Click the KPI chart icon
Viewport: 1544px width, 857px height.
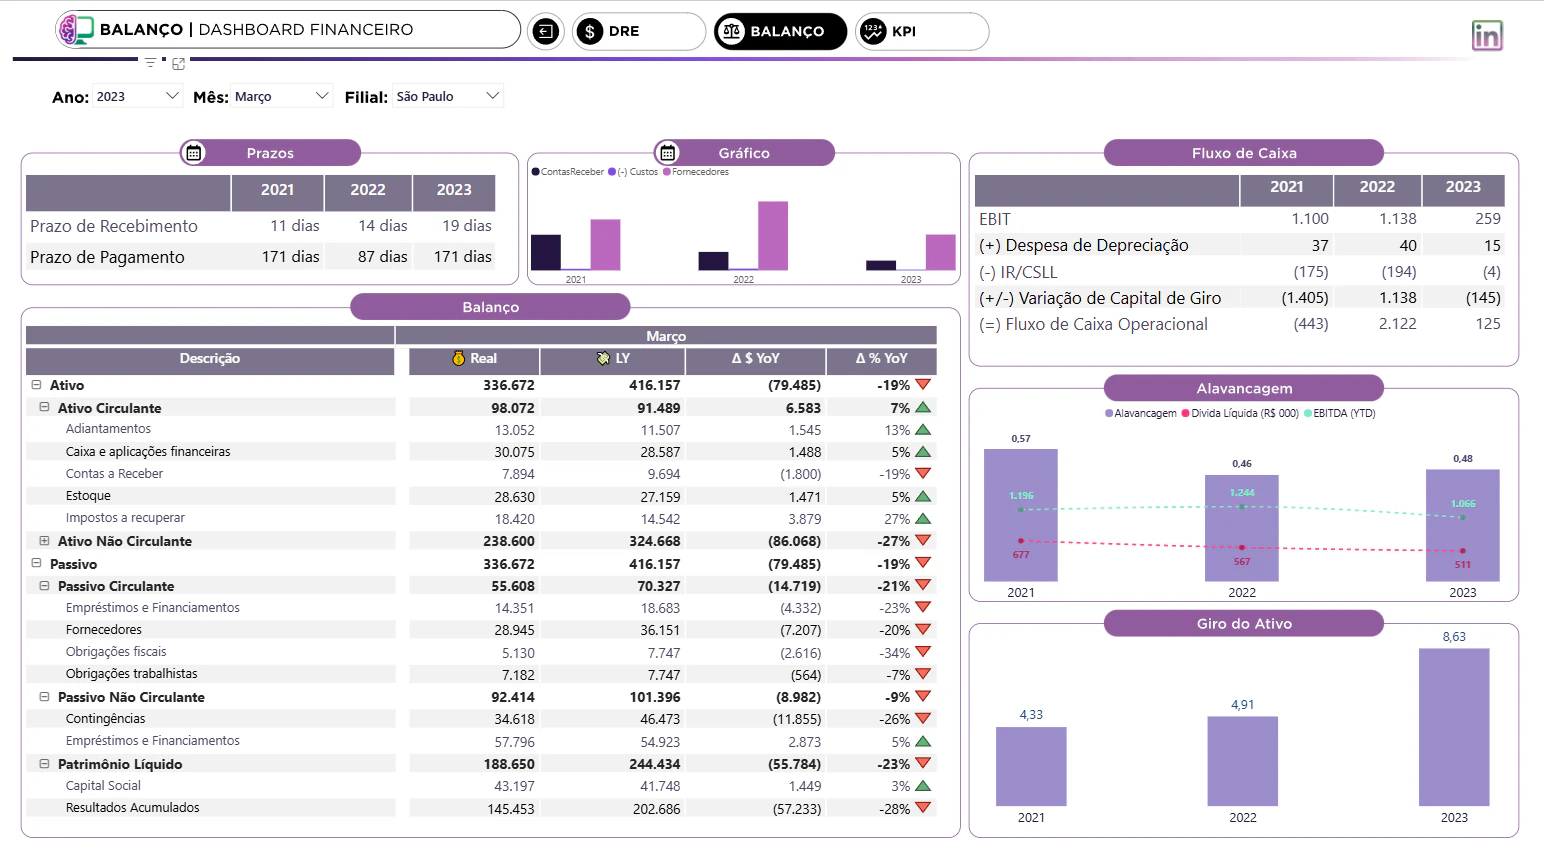point(873,31)
